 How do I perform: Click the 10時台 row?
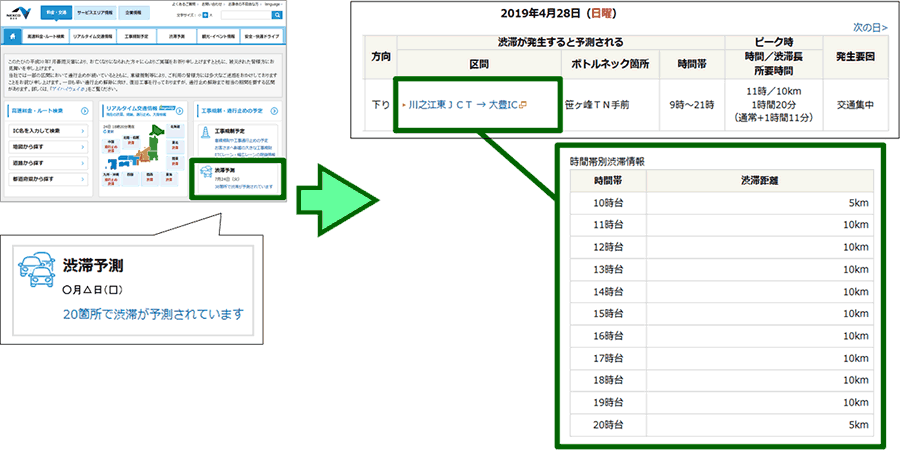pos(722,203)
